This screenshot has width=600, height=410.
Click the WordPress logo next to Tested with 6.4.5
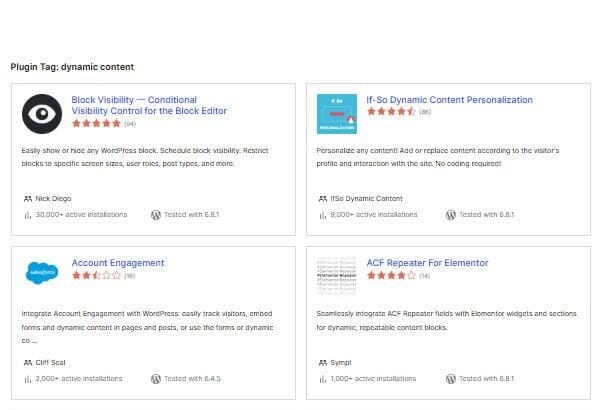(156, 378)
